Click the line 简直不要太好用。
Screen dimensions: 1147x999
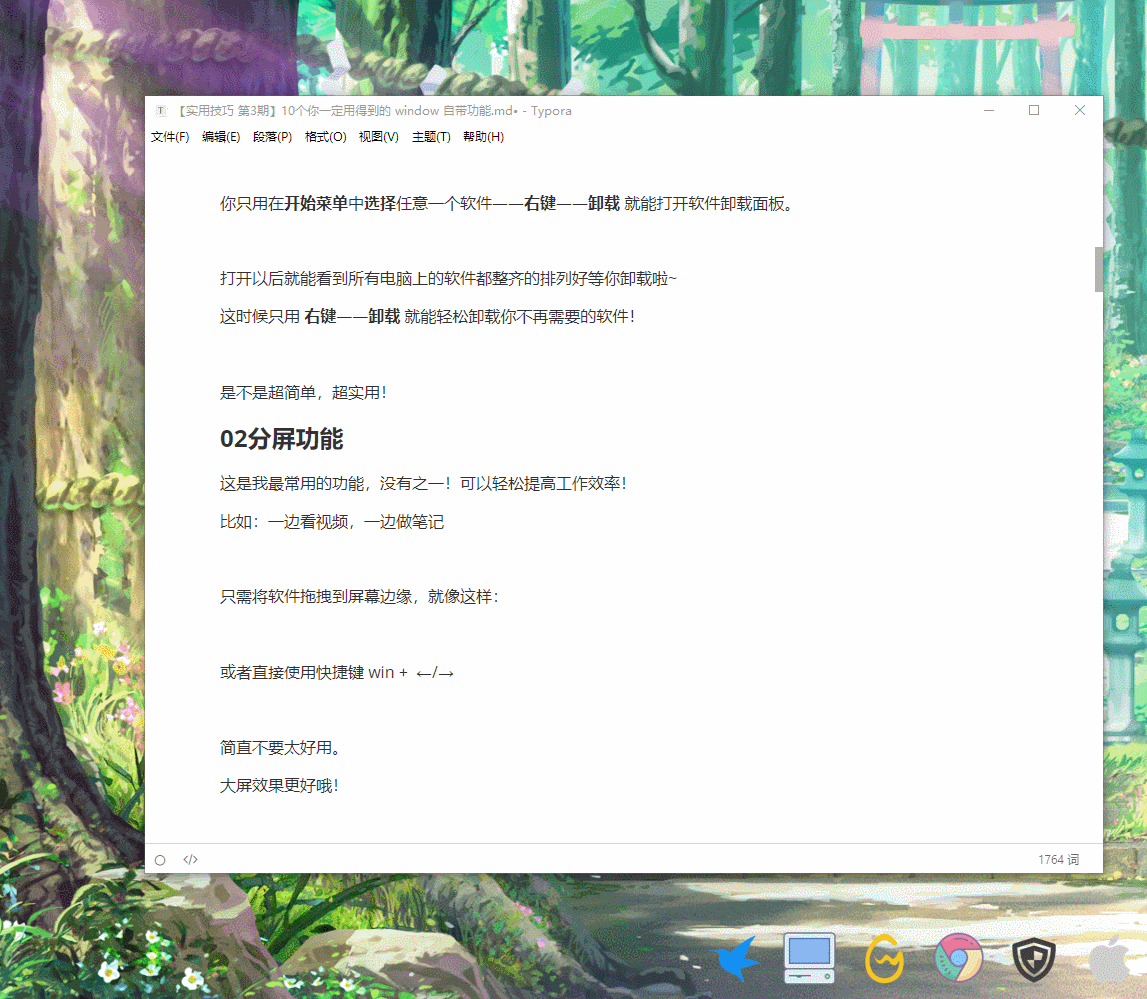click(280, 748)
